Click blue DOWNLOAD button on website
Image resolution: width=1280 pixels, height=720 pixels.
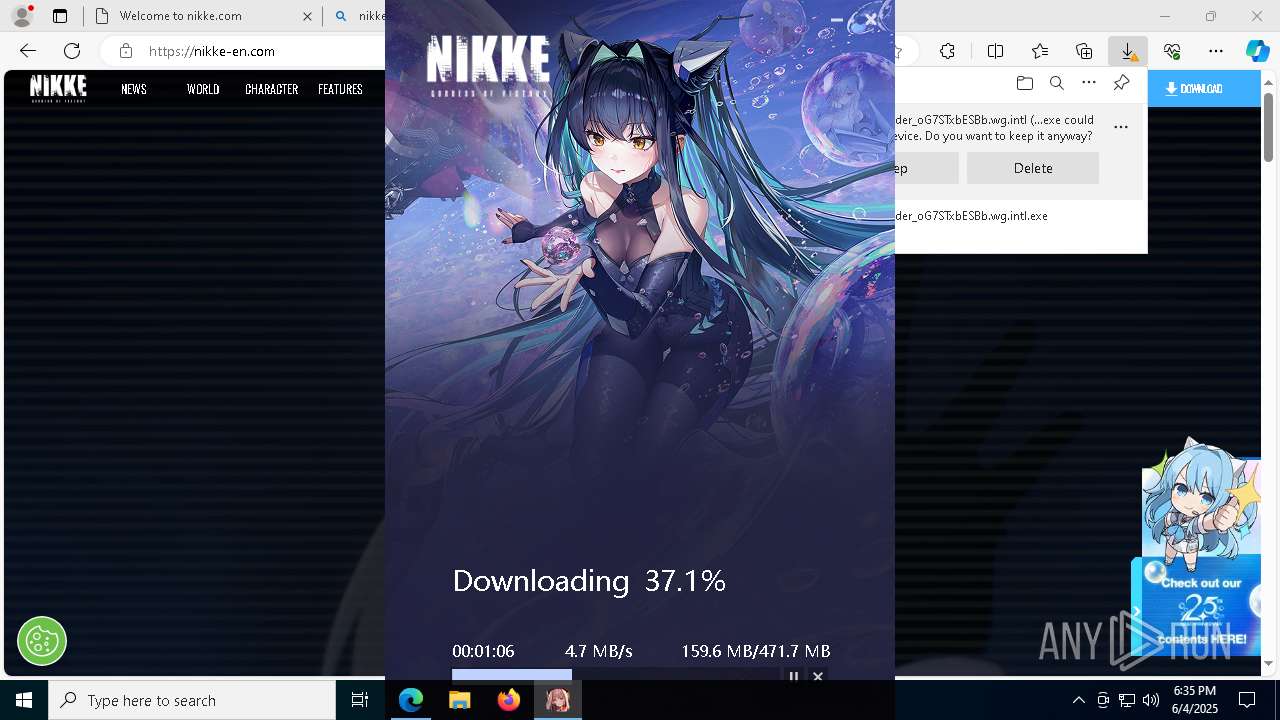coord(1204,89)
